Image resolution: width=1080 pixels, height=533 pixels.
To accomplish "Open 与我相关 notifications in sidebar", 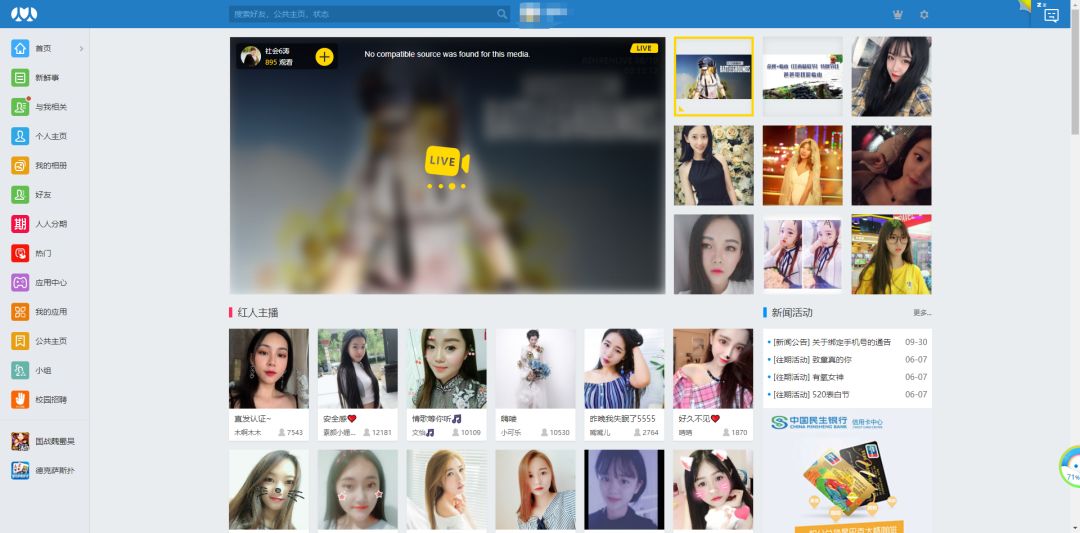I will 20,107.
